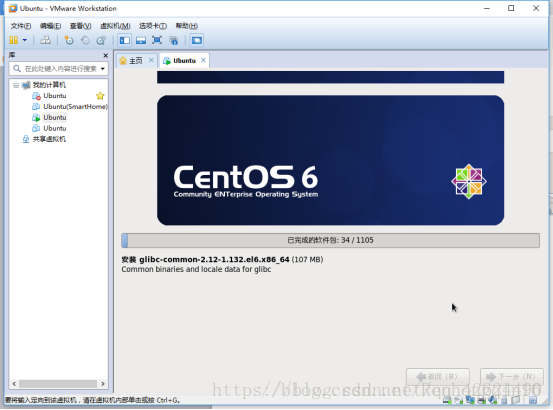Click the library search magnifier icon

(17, 68)
